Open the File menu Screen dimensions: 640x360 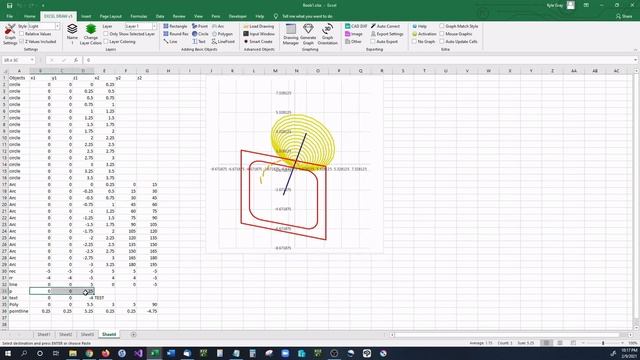click(9, 16)
